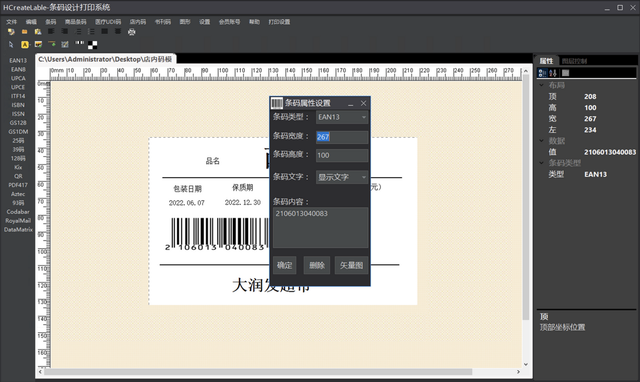The height and width of the screenshot is (382, 640).
Task: Click the scroll-right arrow below the canvas
Action: 518,372
